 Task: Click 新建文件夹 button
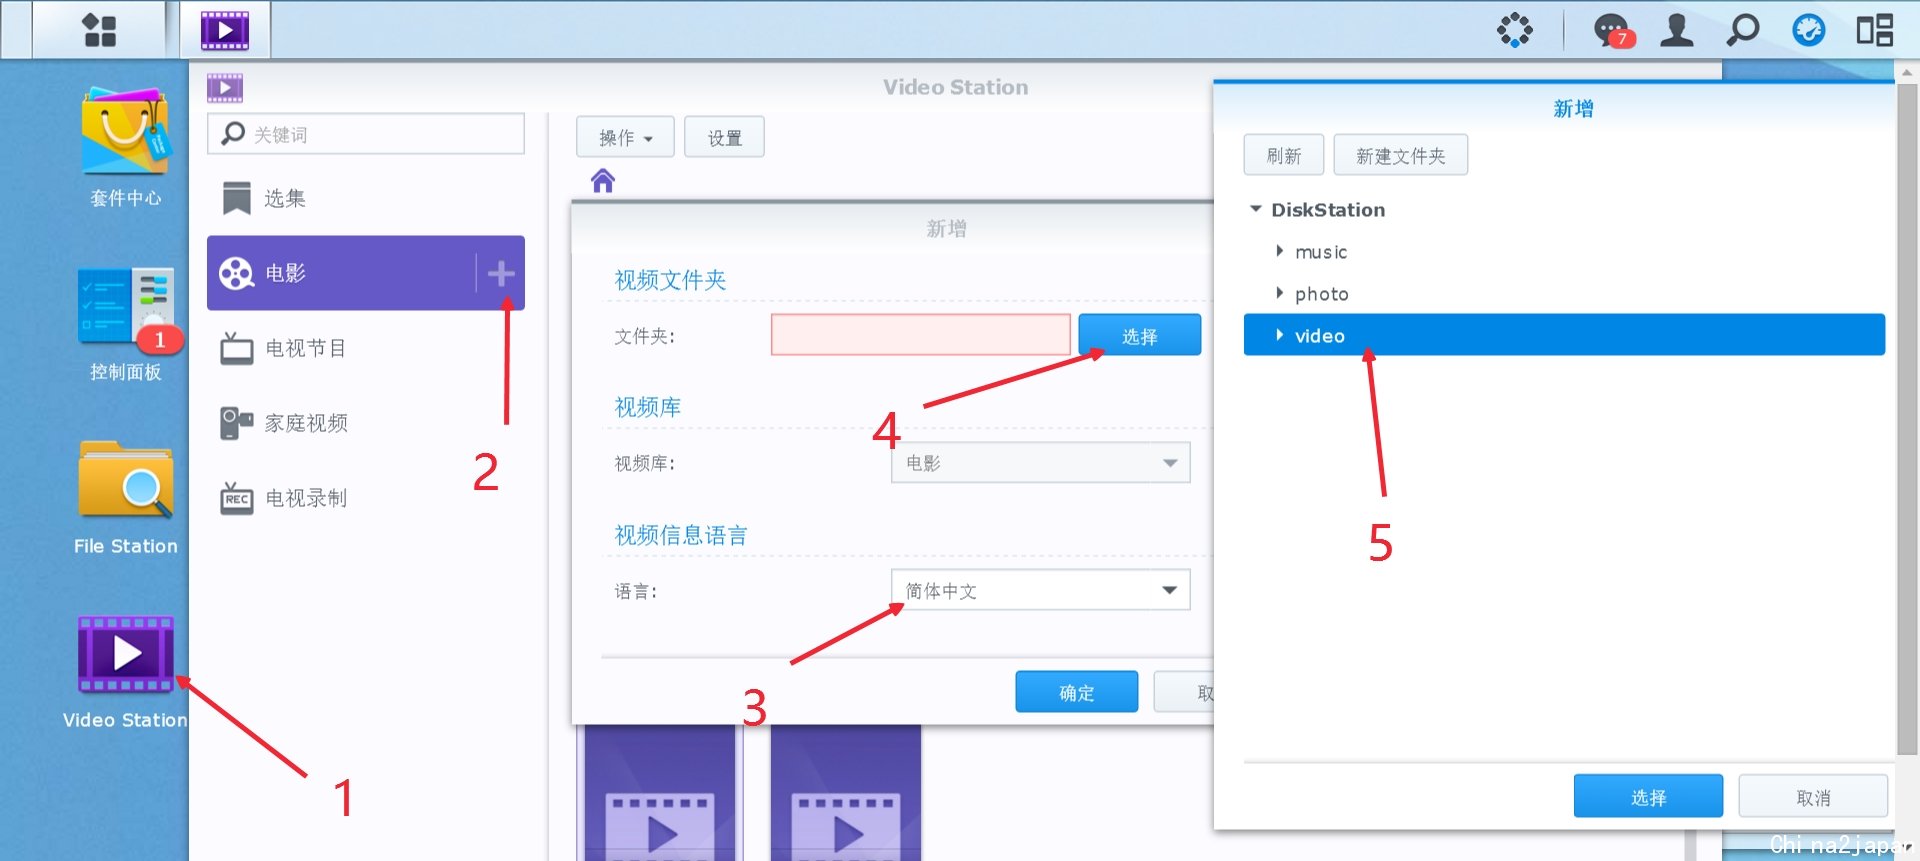coord(1400,155)
